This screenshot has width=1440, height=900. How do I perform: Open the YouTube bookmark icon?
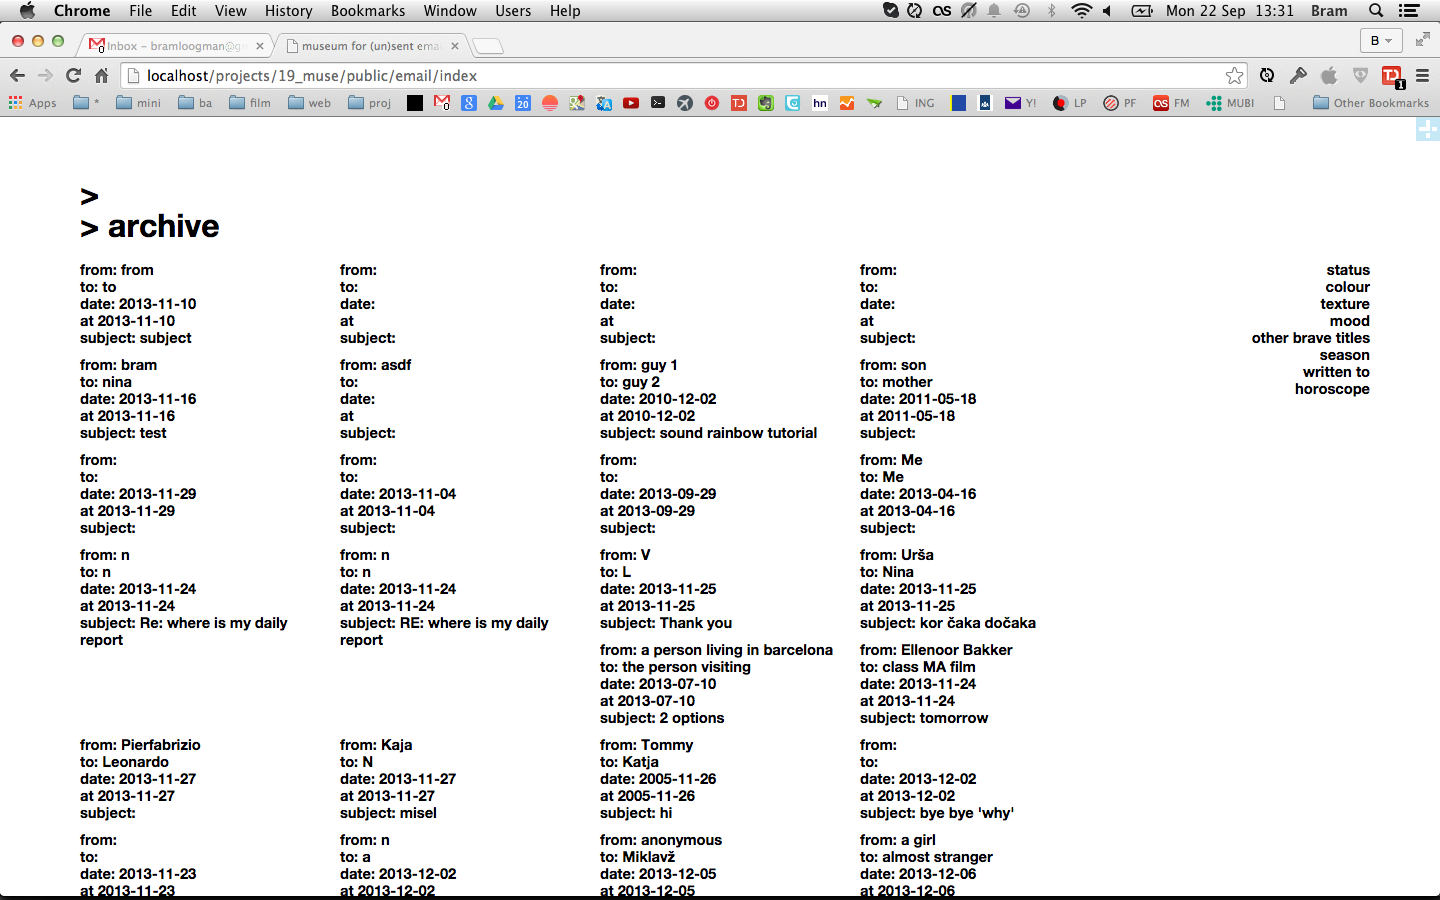coord(631,103)
